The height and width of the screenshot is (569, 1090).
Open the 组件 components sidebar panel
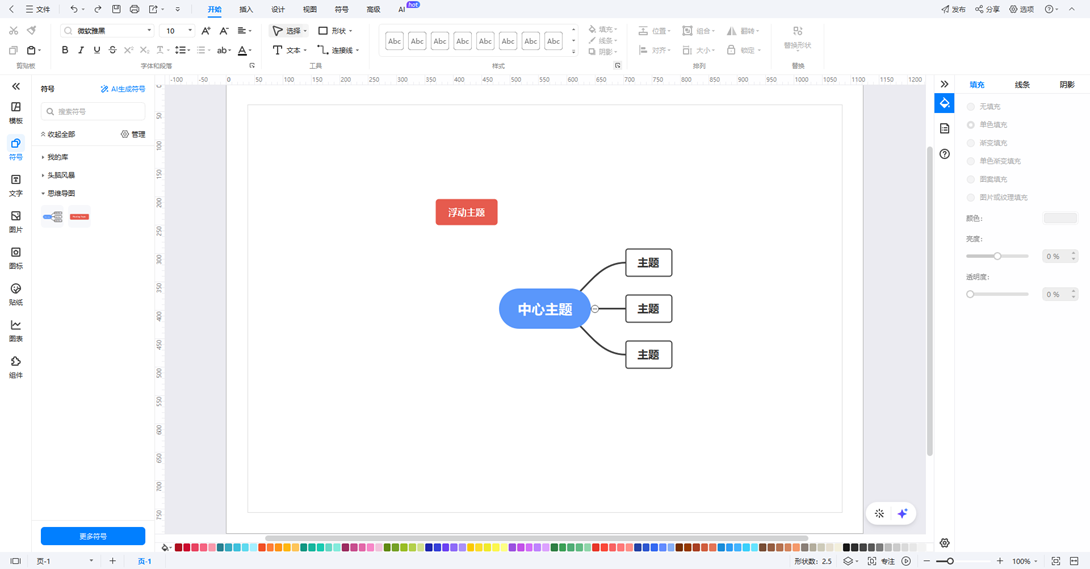pyautogui.click(x=16, y=366)
